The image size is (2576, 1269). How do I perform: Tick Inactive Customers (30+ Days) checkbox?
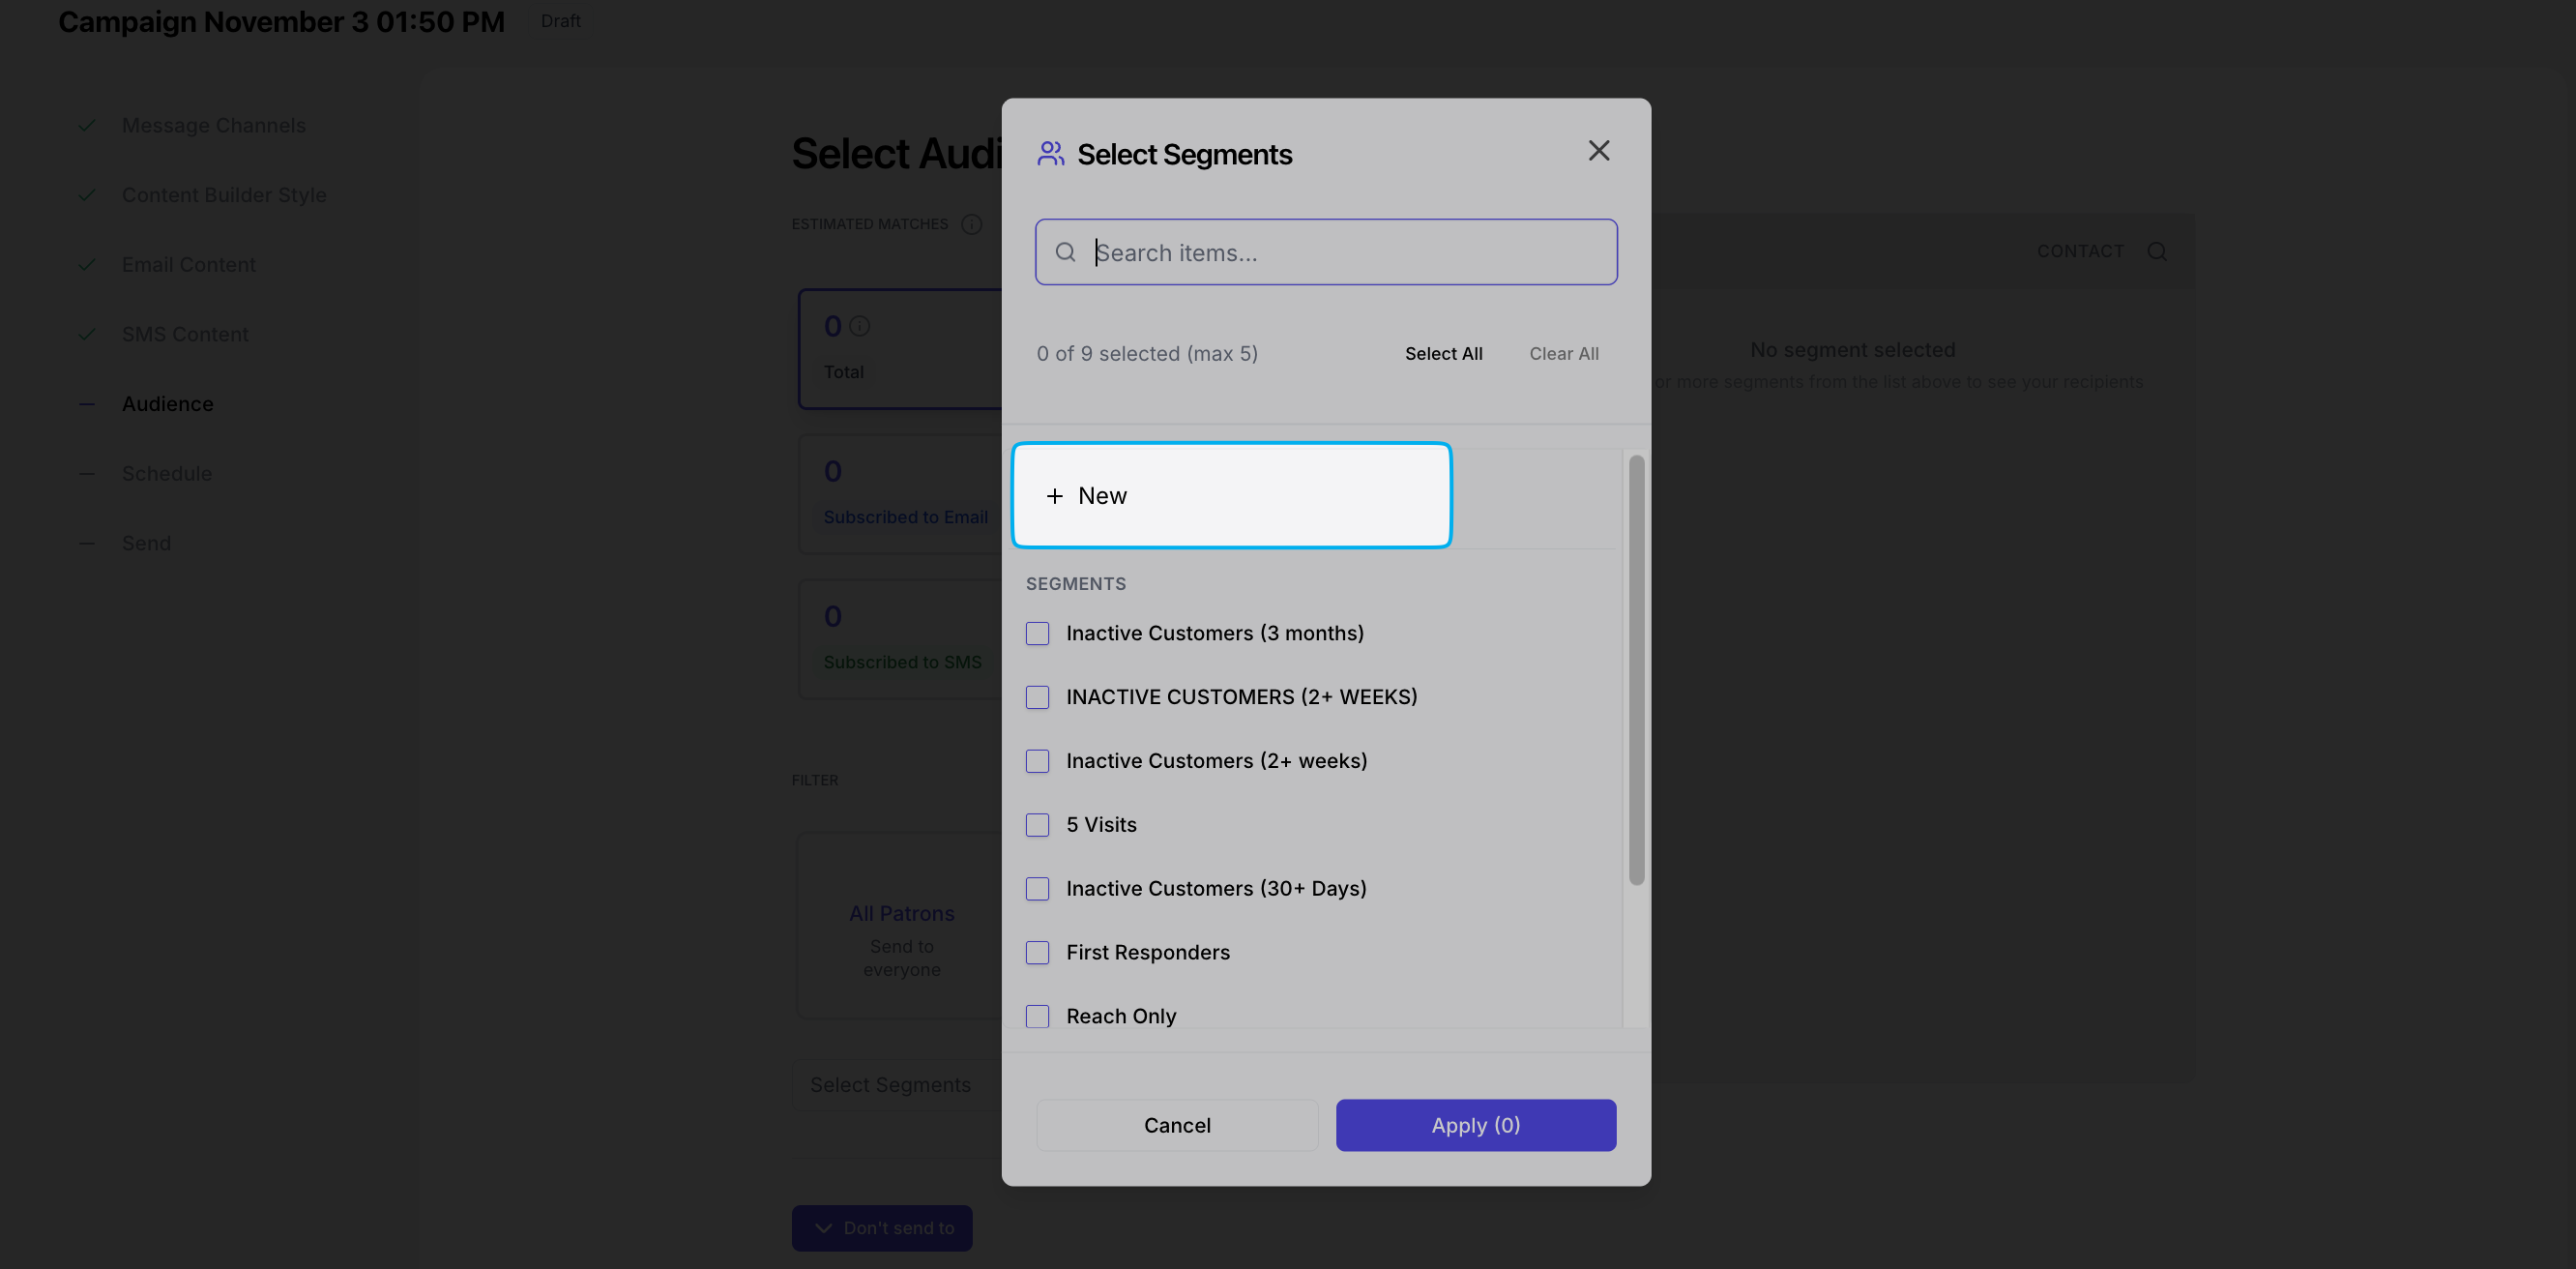pyautogui.click(x=1037, y=889)
